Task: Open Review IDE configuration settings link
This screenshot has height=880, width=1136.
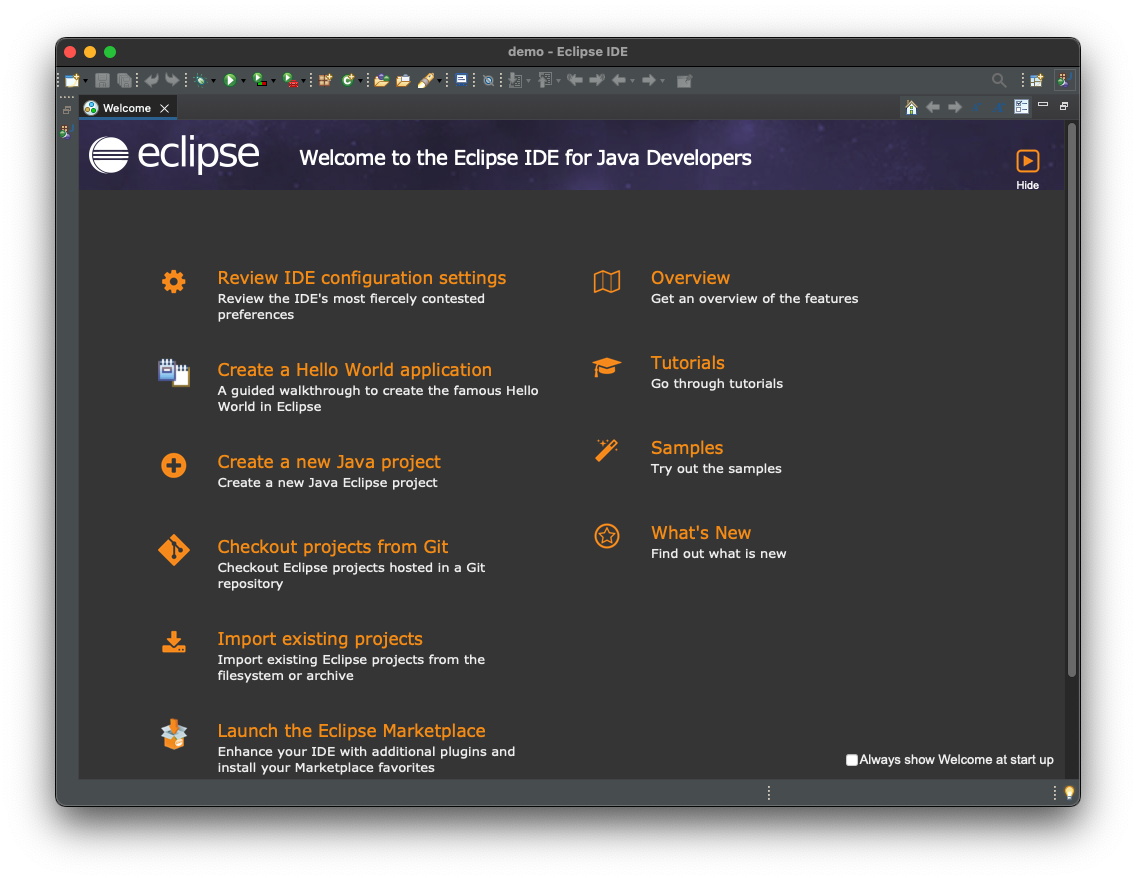Action: [x=362, y=277]
